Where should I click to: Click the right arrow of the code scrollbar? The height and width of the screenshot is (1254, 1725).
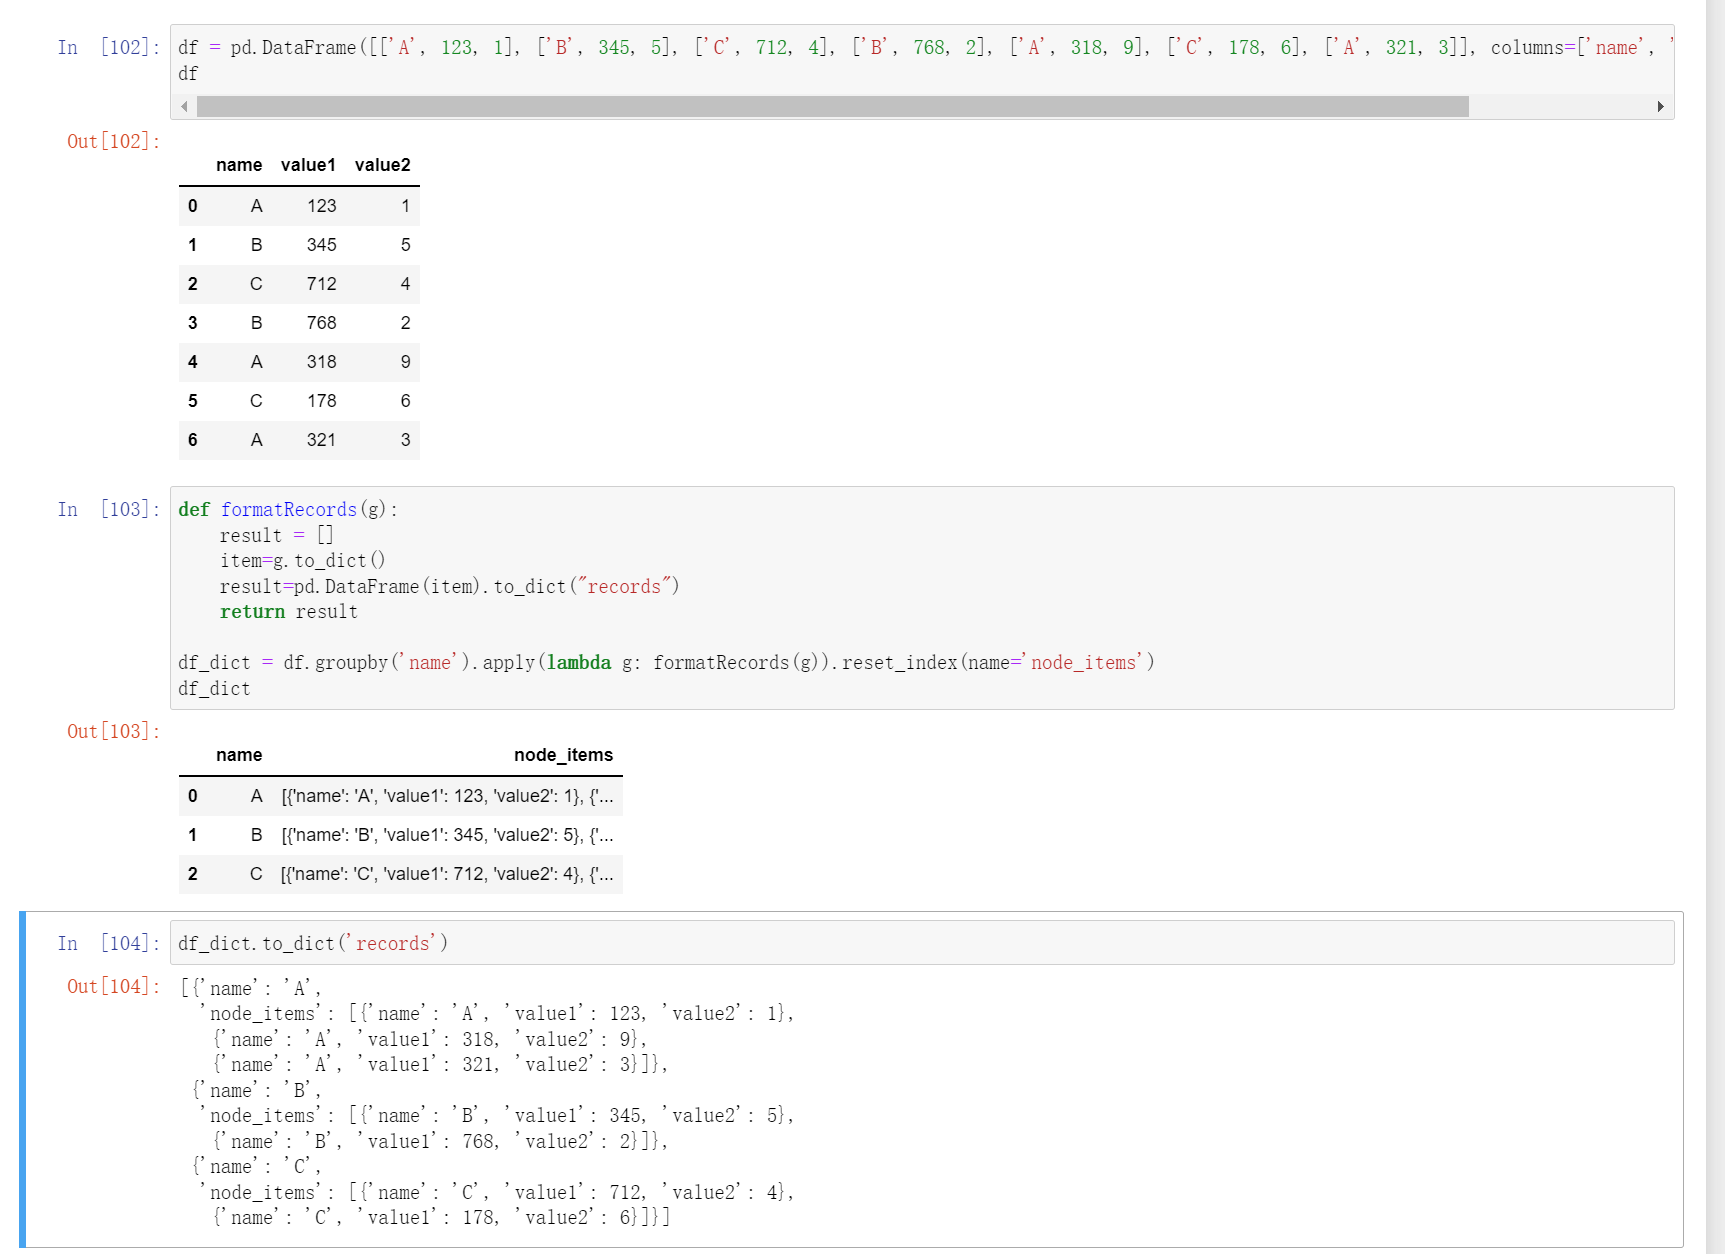coord(1660,107)
